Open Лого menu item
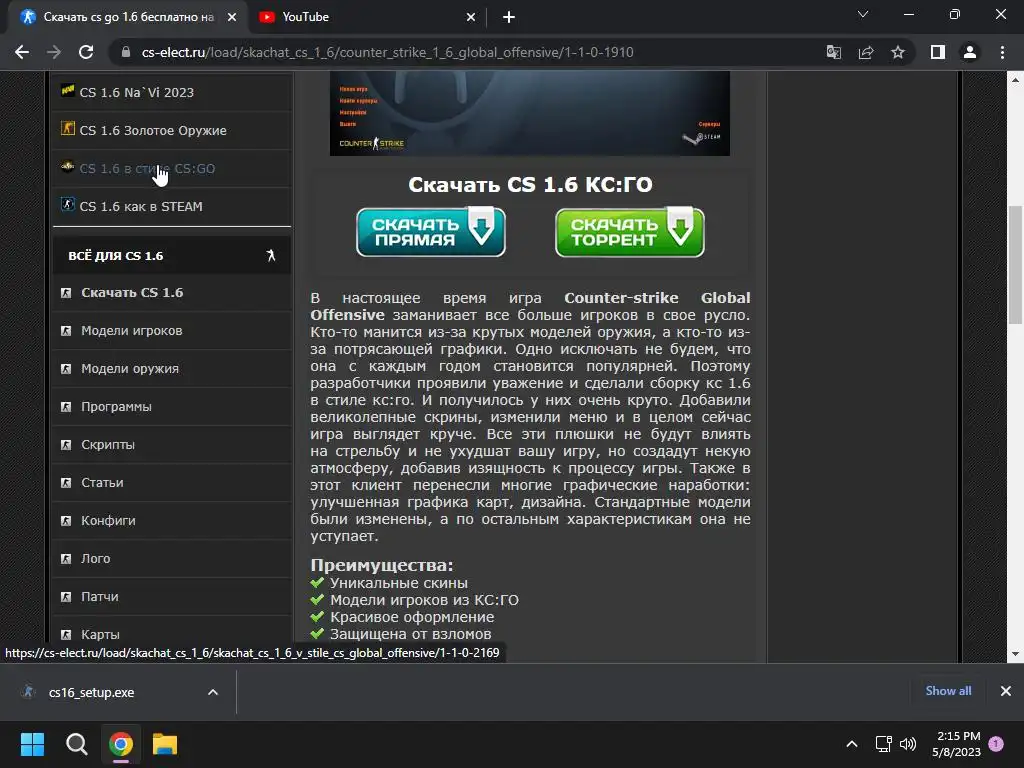Image resolution: width=1024 pixels, height=768 pixels. [x=95, y=558]
